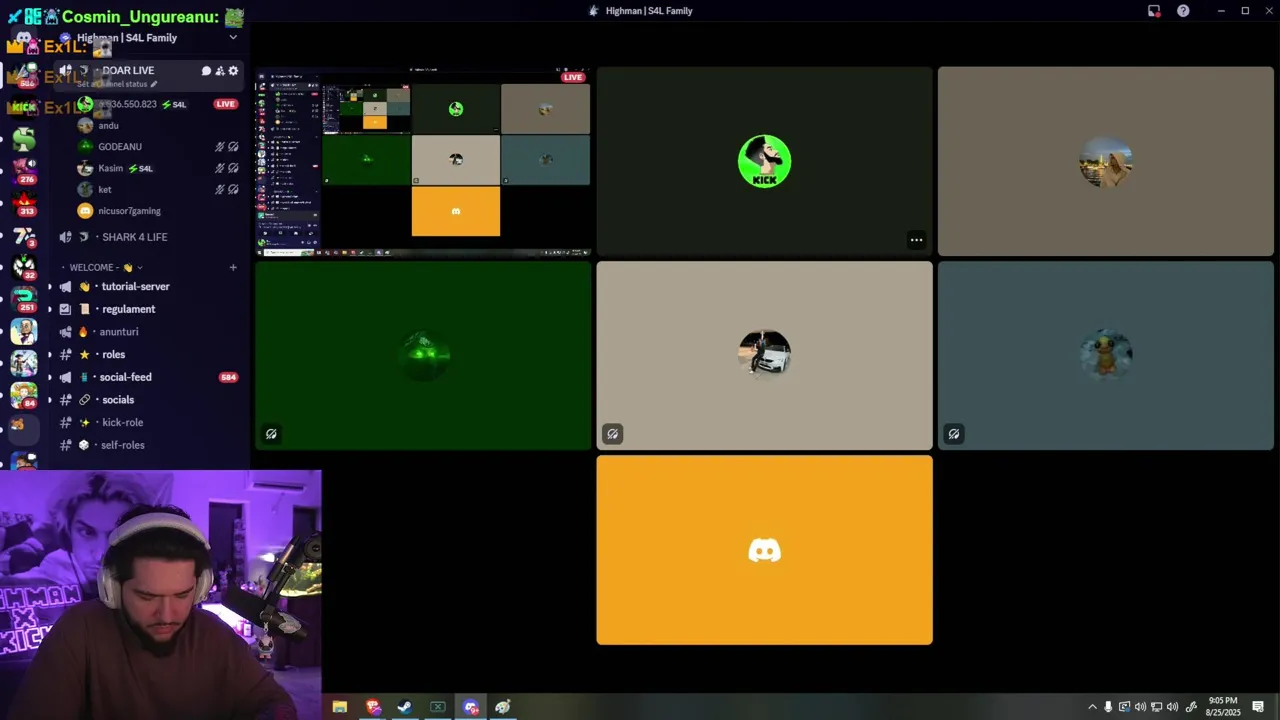
Task: Open the Highman | S4L Family server dropdown
Action: pyautogui.click(x=233, y=38)
